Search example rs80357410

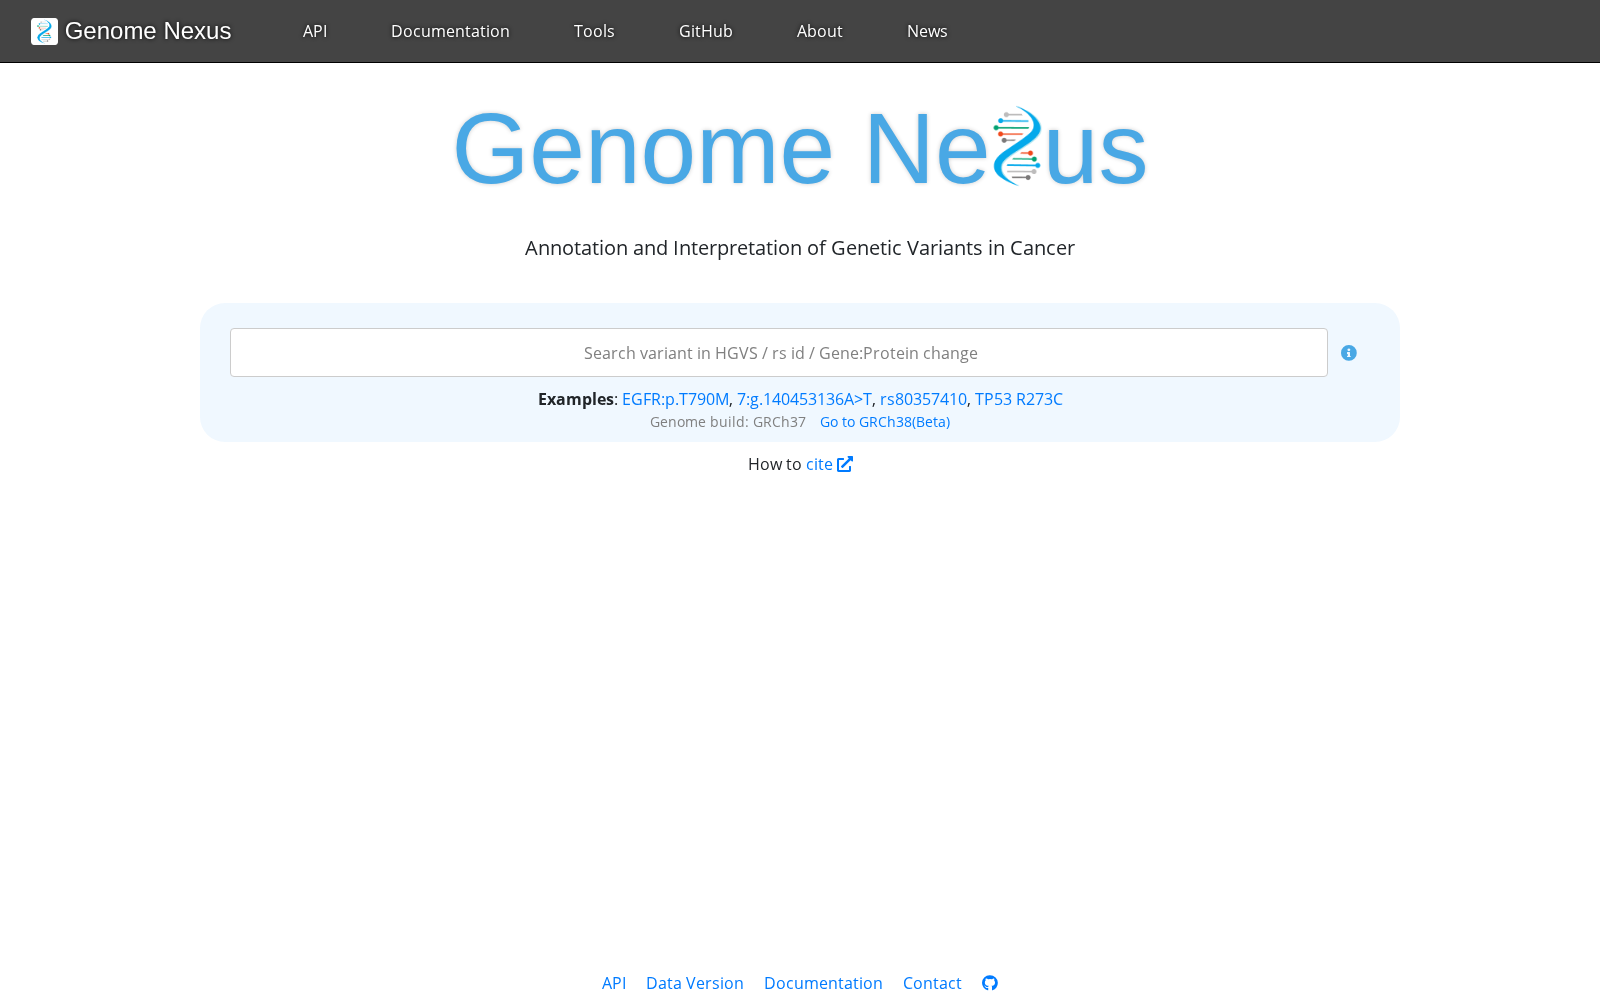point(923,399)
